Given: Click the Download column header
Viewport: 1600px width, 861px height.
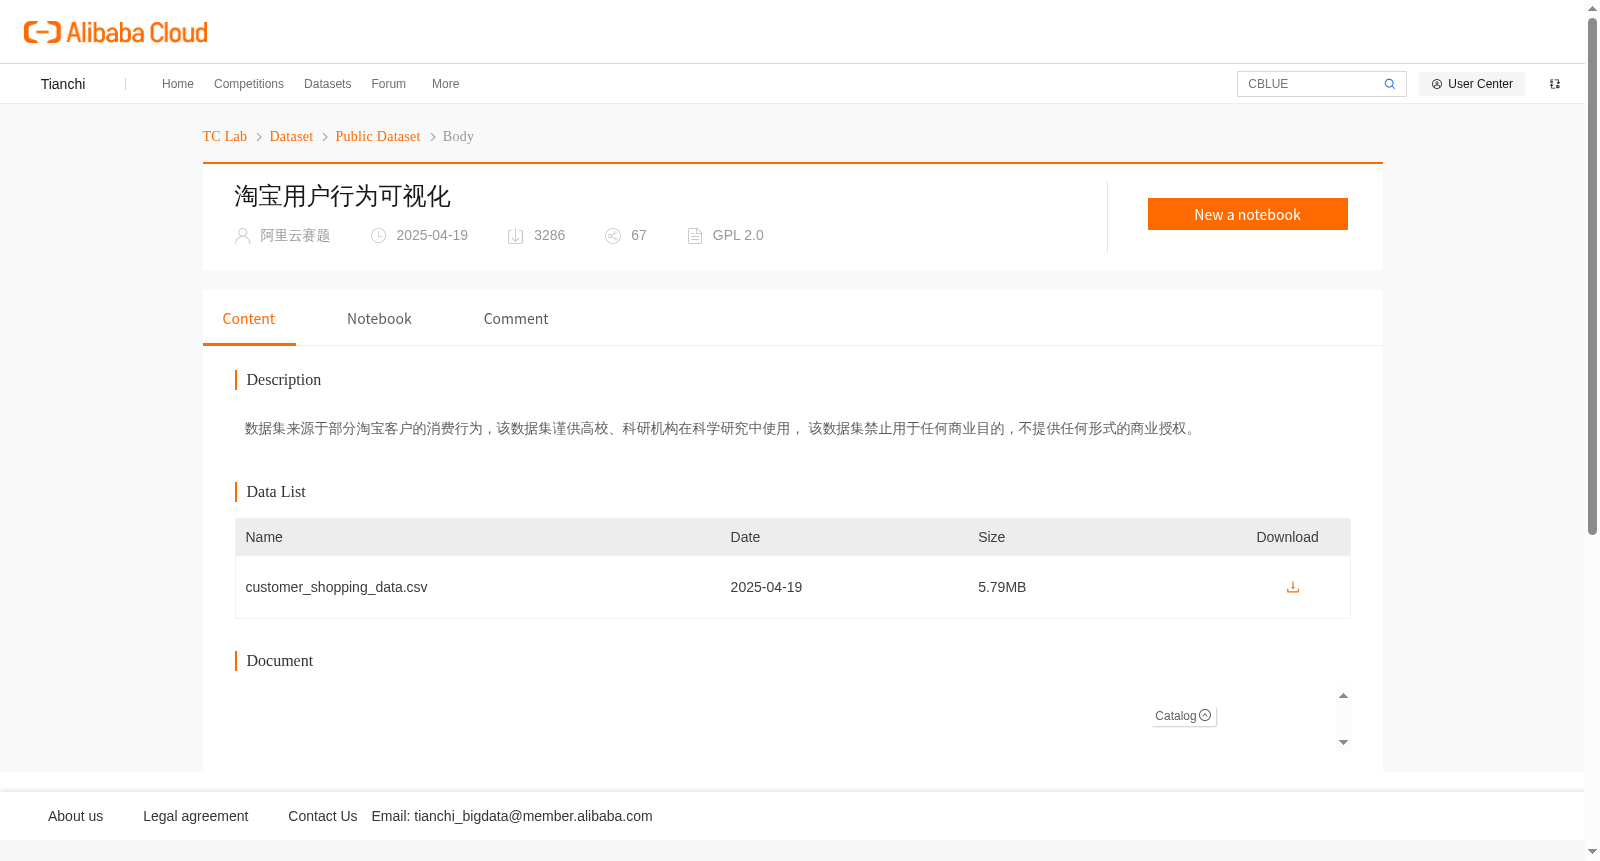Looking at the screenshot, I should point(1287,537).
